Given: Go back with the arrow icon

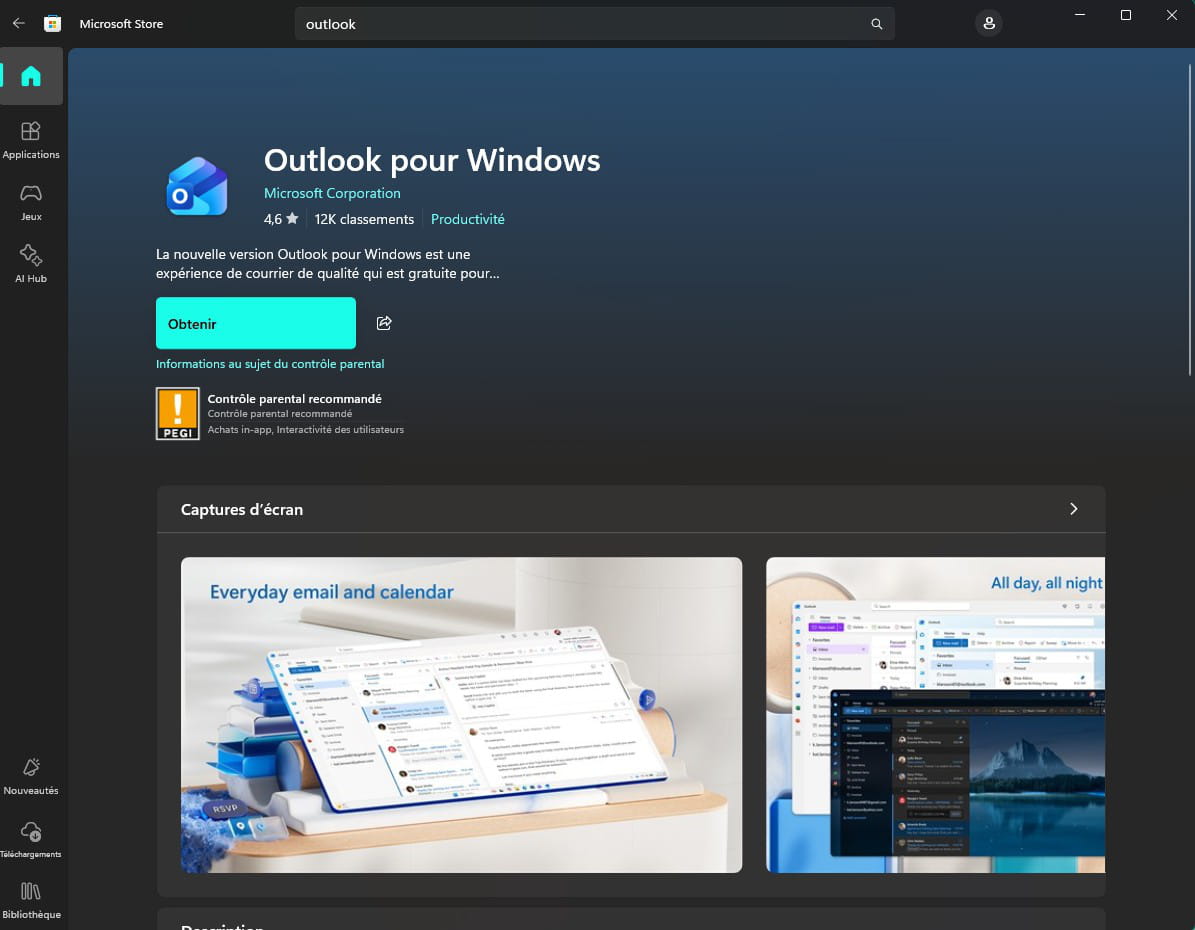Looking at the screenshot, I should (x=18, y=24).
